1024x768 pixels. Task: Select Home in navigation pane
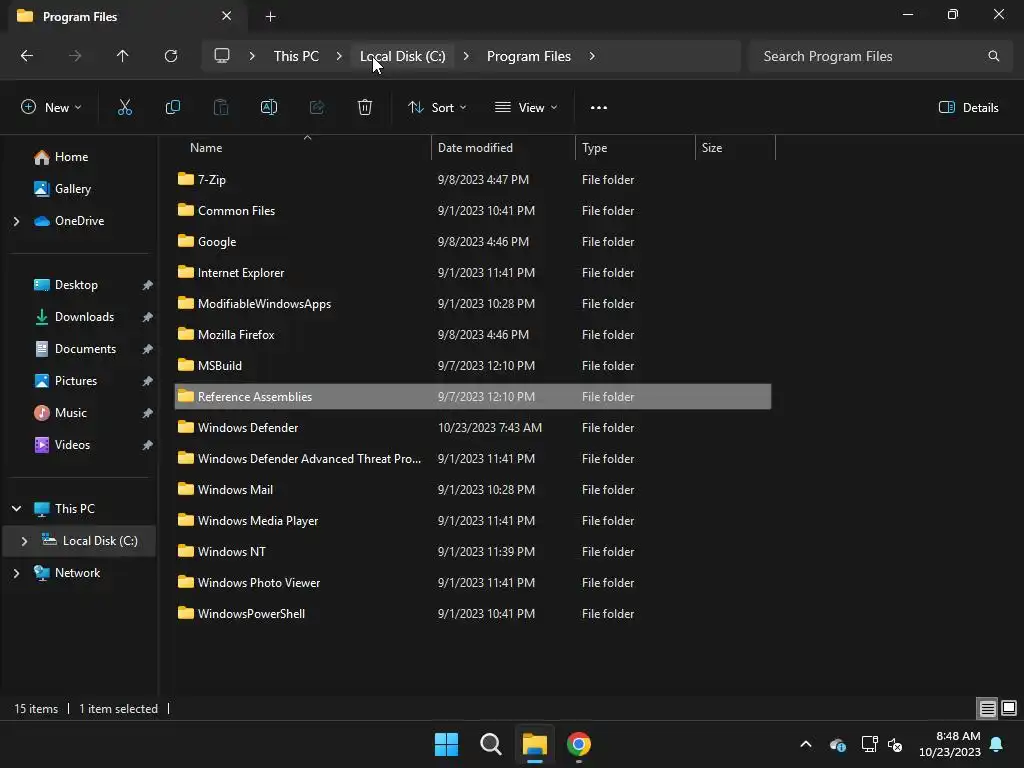click(71, 157)
